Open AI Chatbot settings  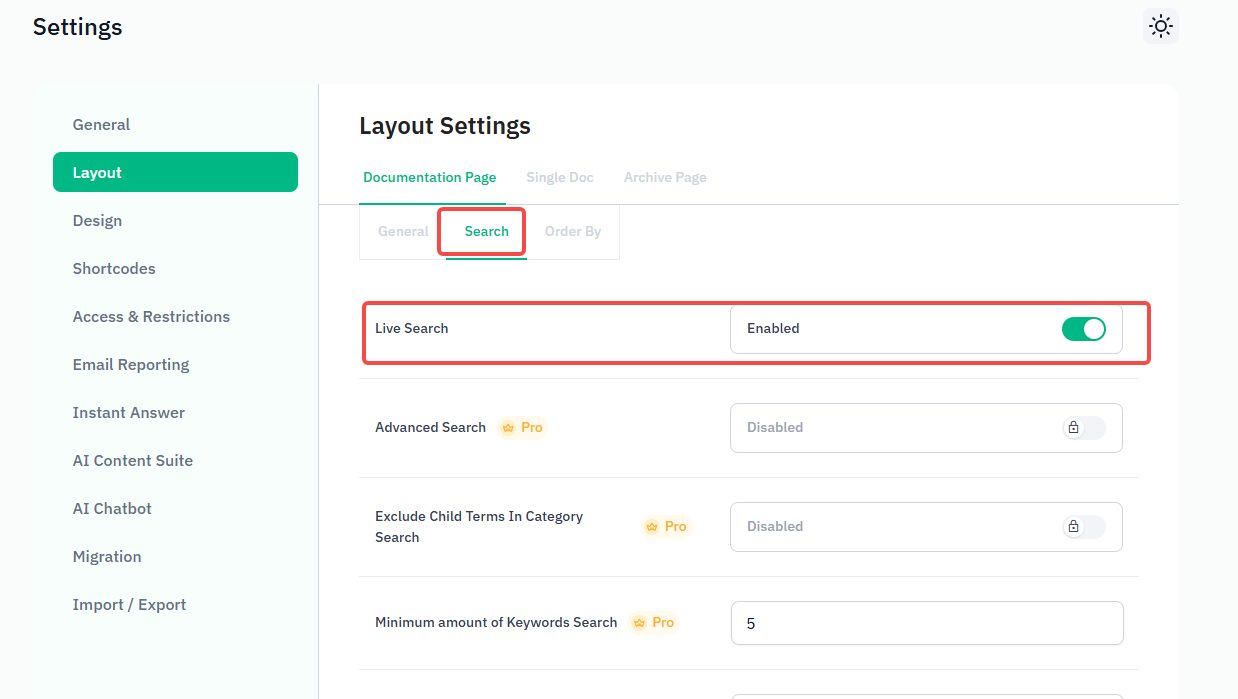click(112, 509)
